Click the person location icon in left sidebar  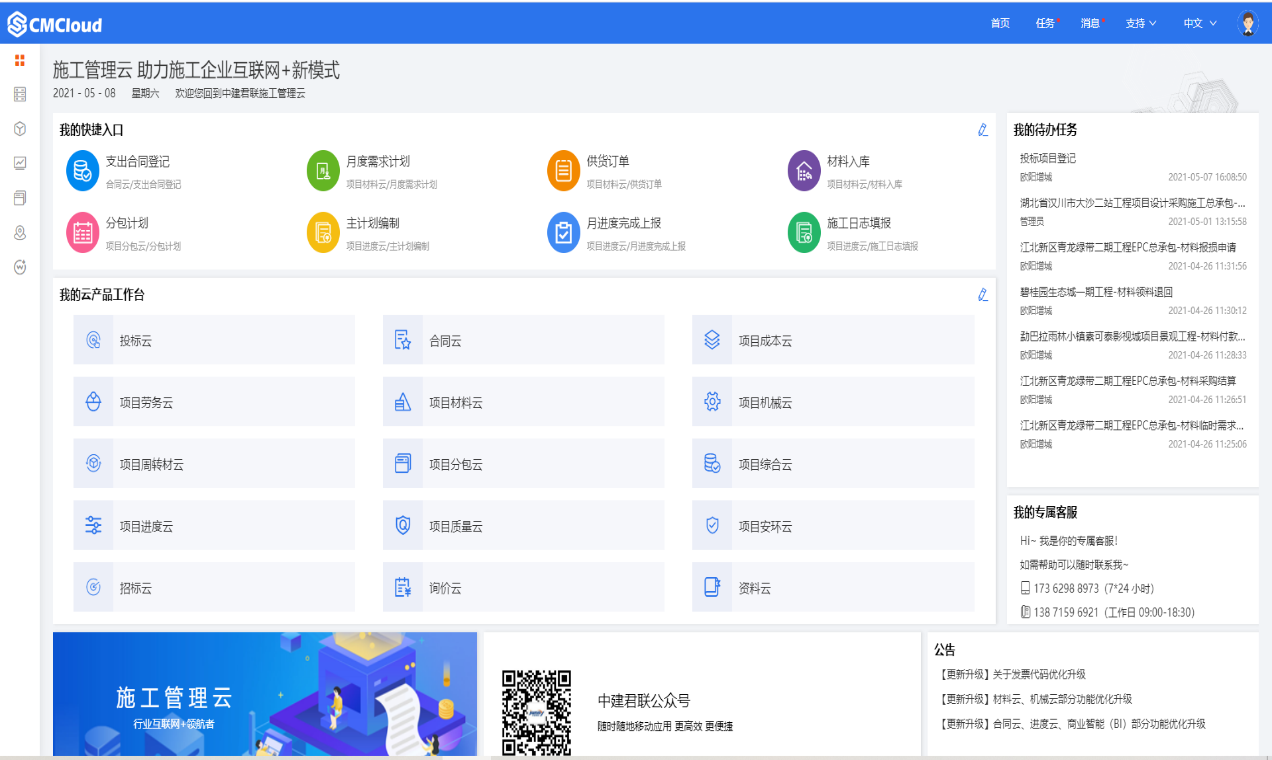(x=20, y=232)
